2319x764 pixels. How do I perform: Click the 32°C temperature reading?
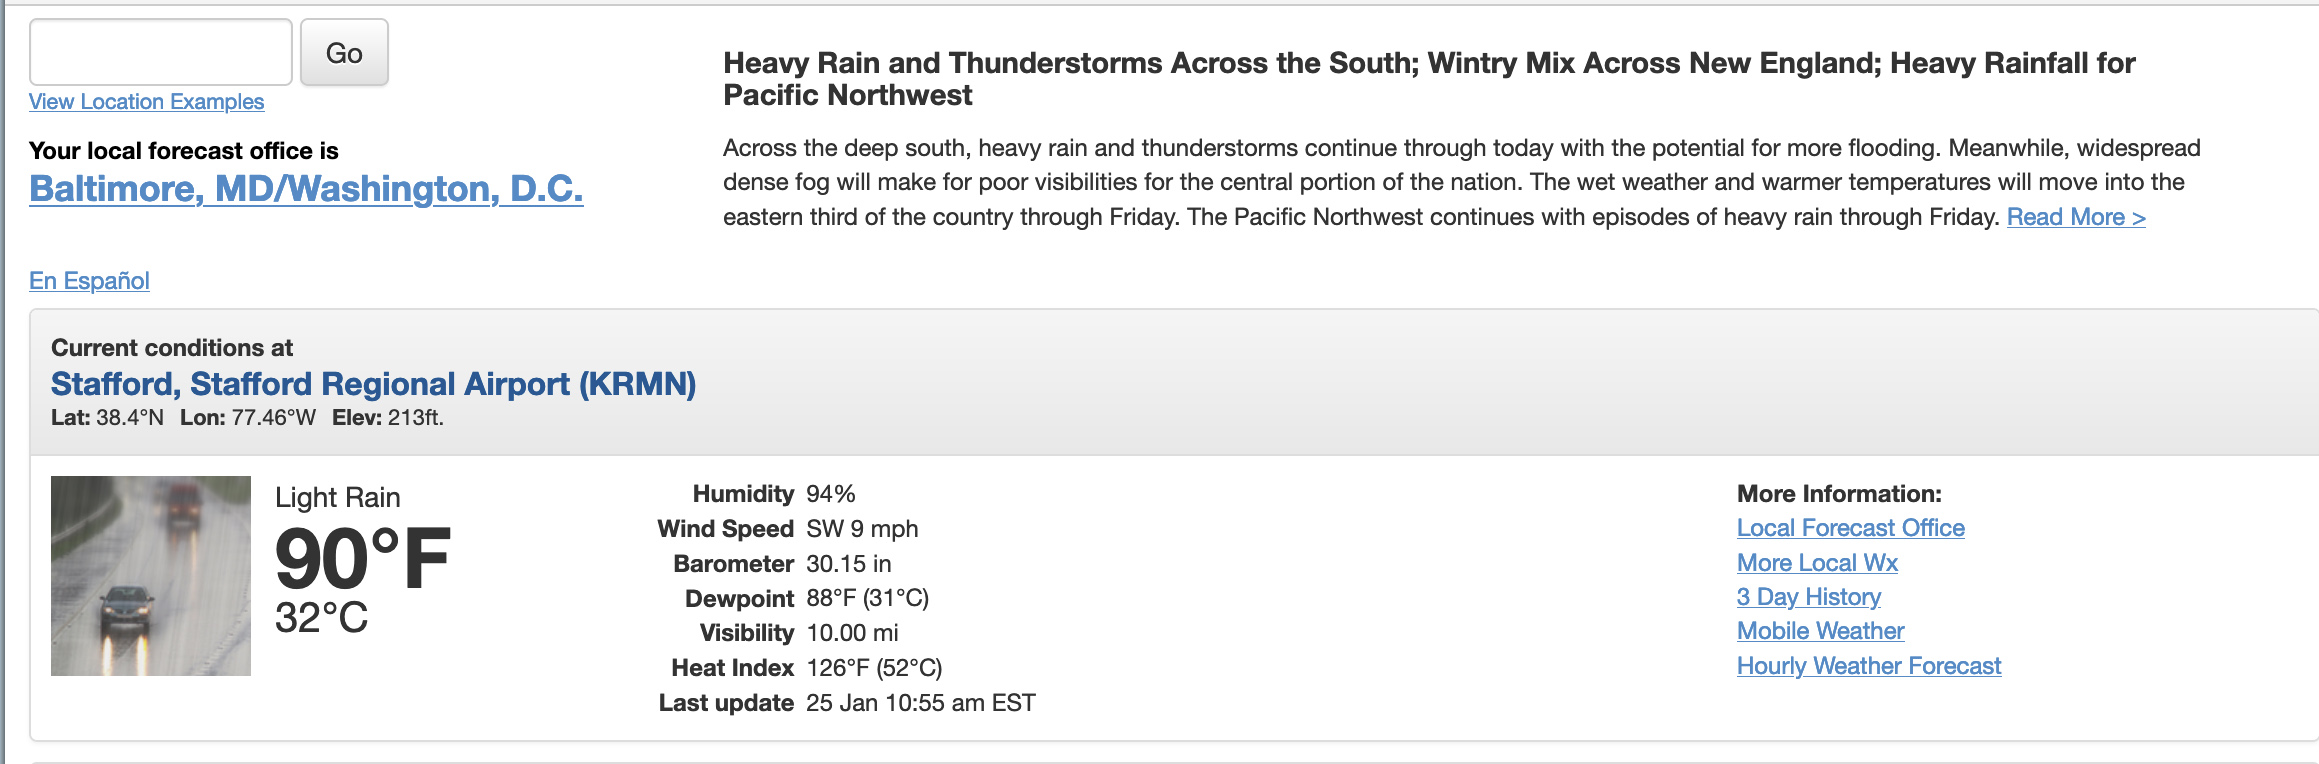click(x=322, y=618)
